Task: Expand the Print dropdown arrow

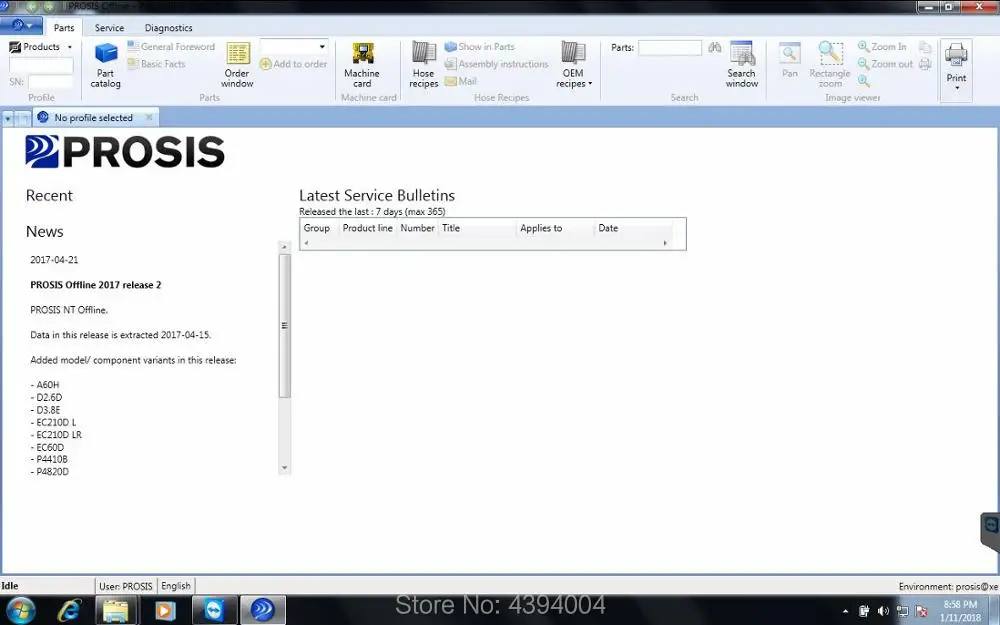Action: coord(957,87)
